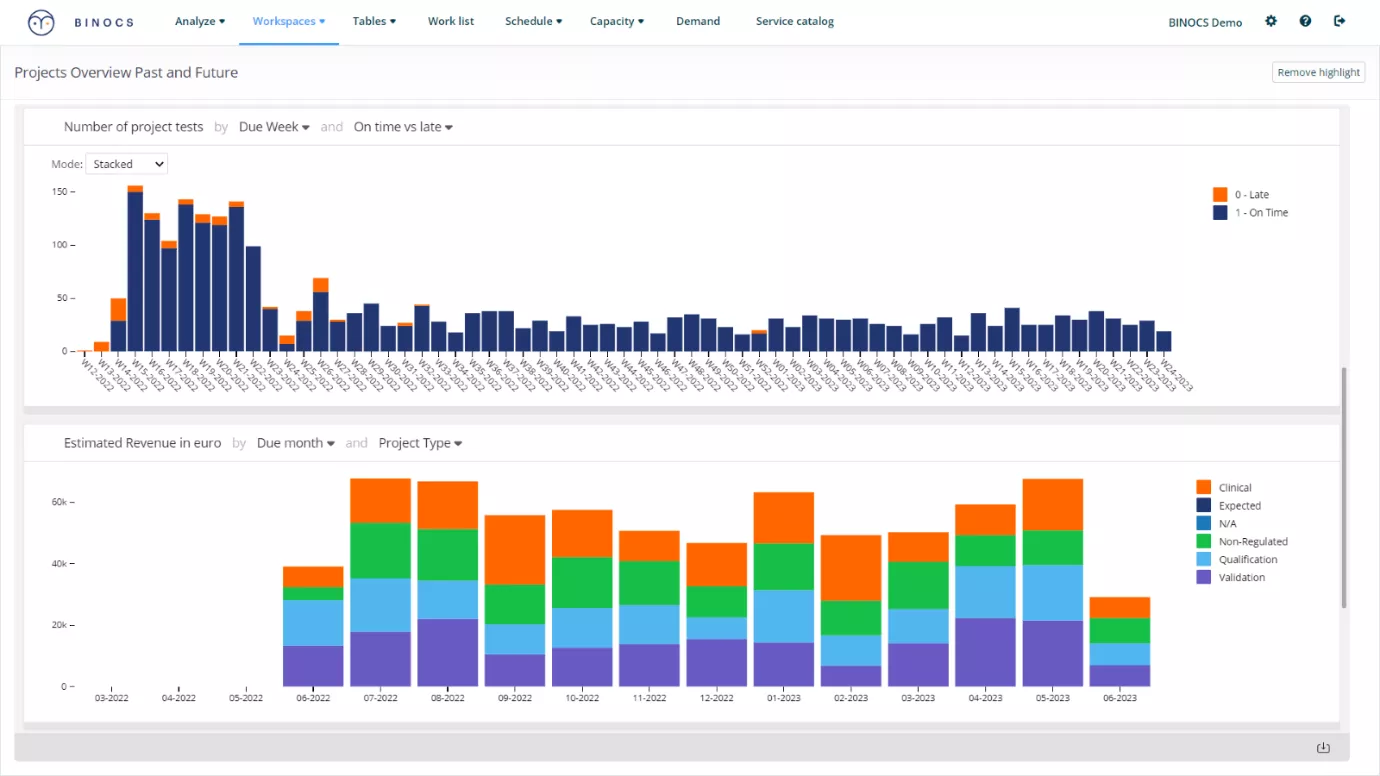Click the help question mark icon
Viewport: 1380px width, 776px height.
[x=1305, y=21]
